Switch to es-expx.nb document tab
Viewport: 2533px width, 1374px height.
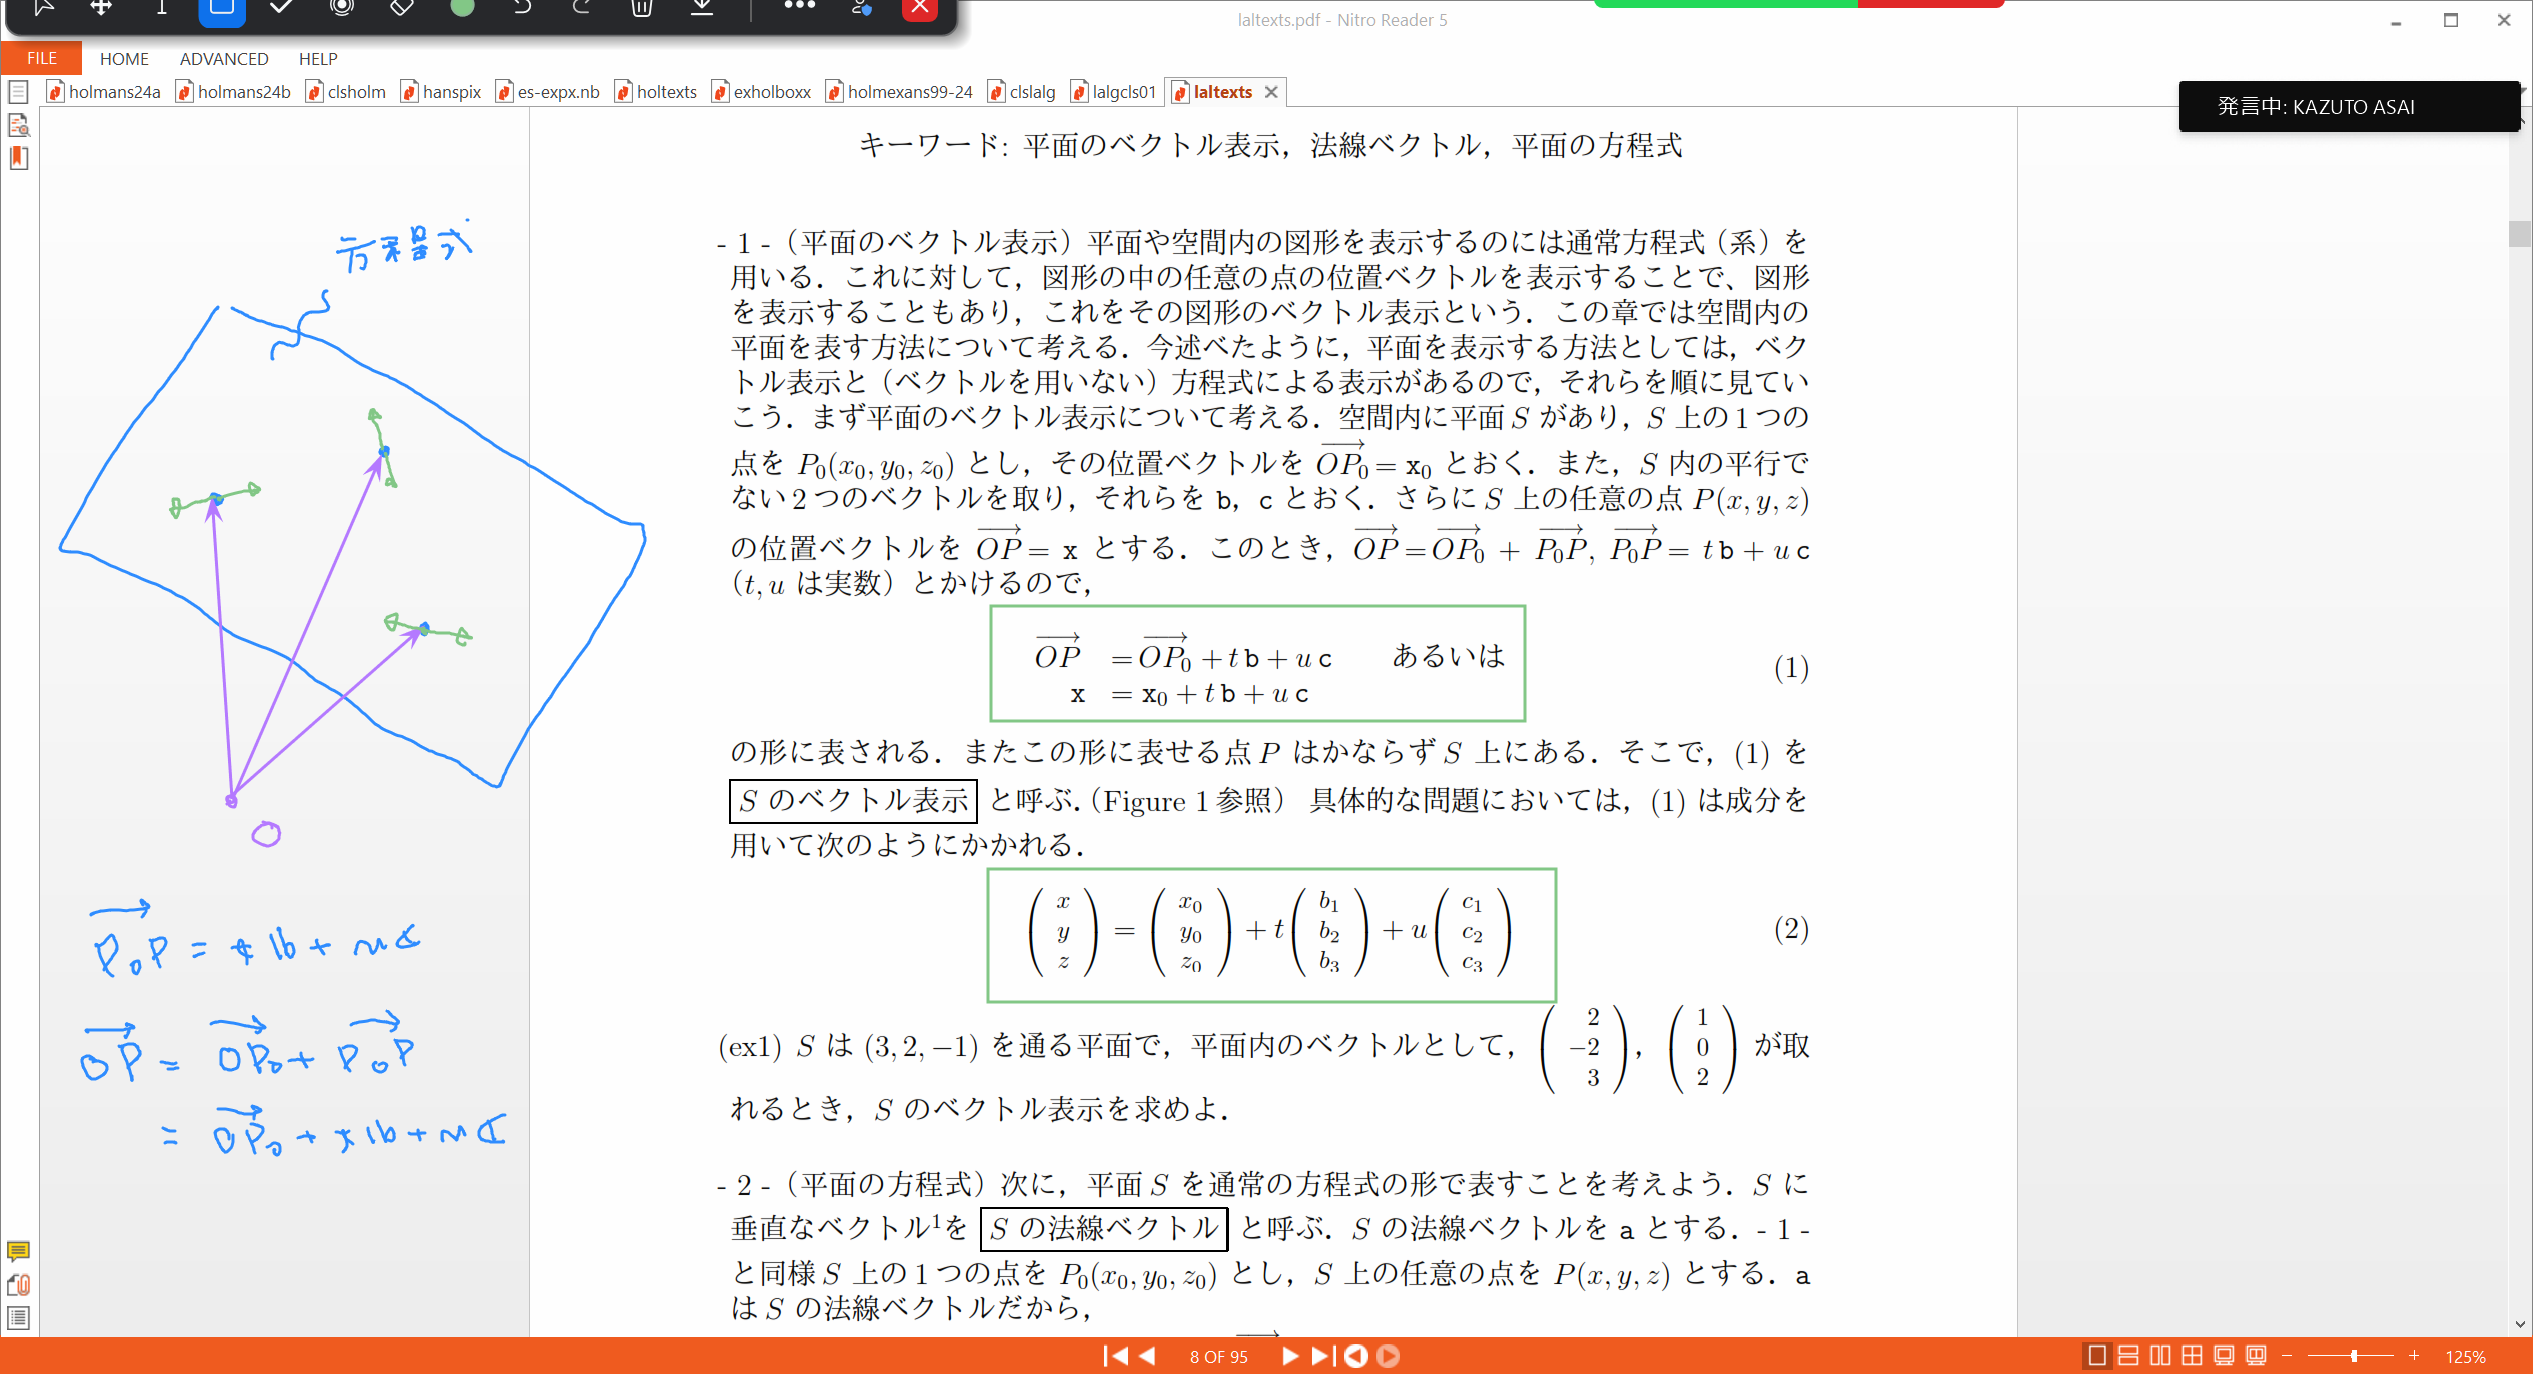[x=548, y=92]
